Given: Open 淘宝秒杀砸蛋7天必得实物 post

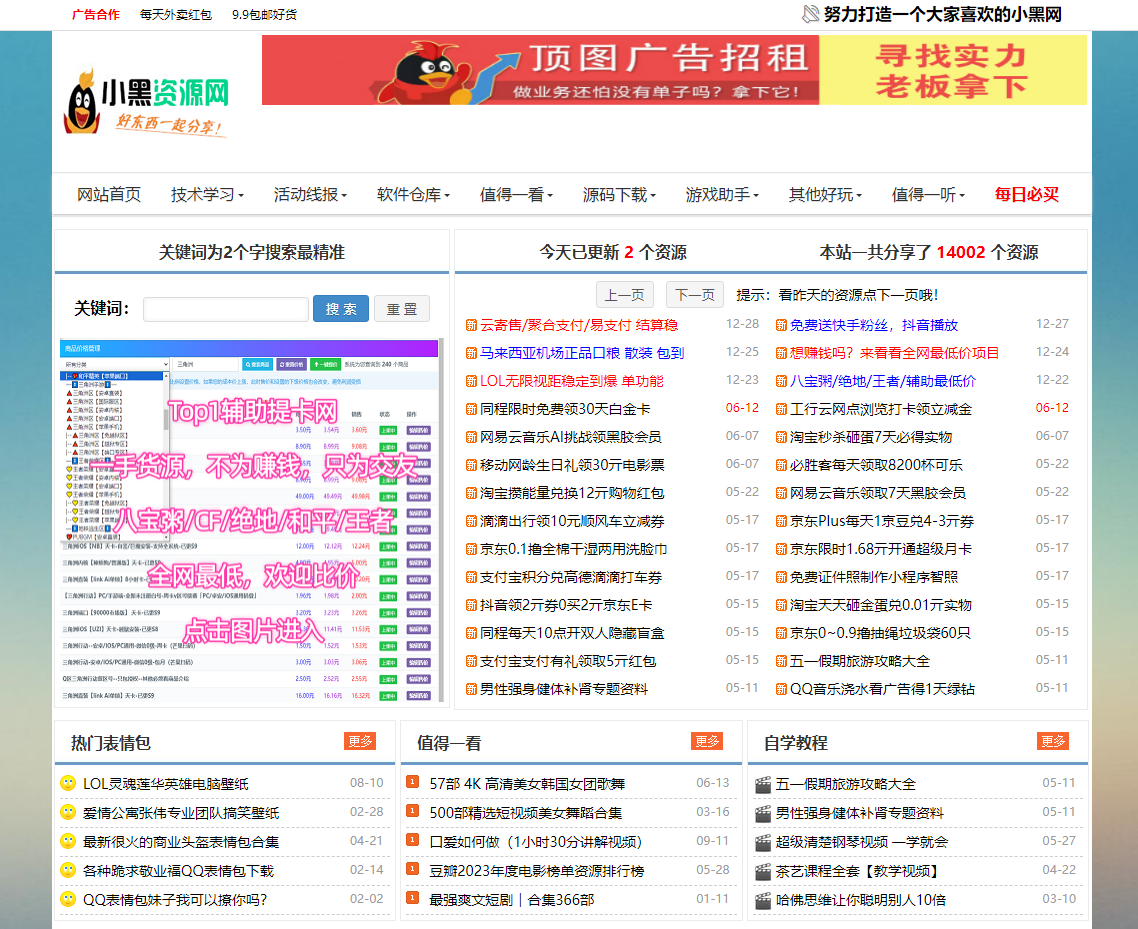Looking at the screenshot, I should click(871, 437).
